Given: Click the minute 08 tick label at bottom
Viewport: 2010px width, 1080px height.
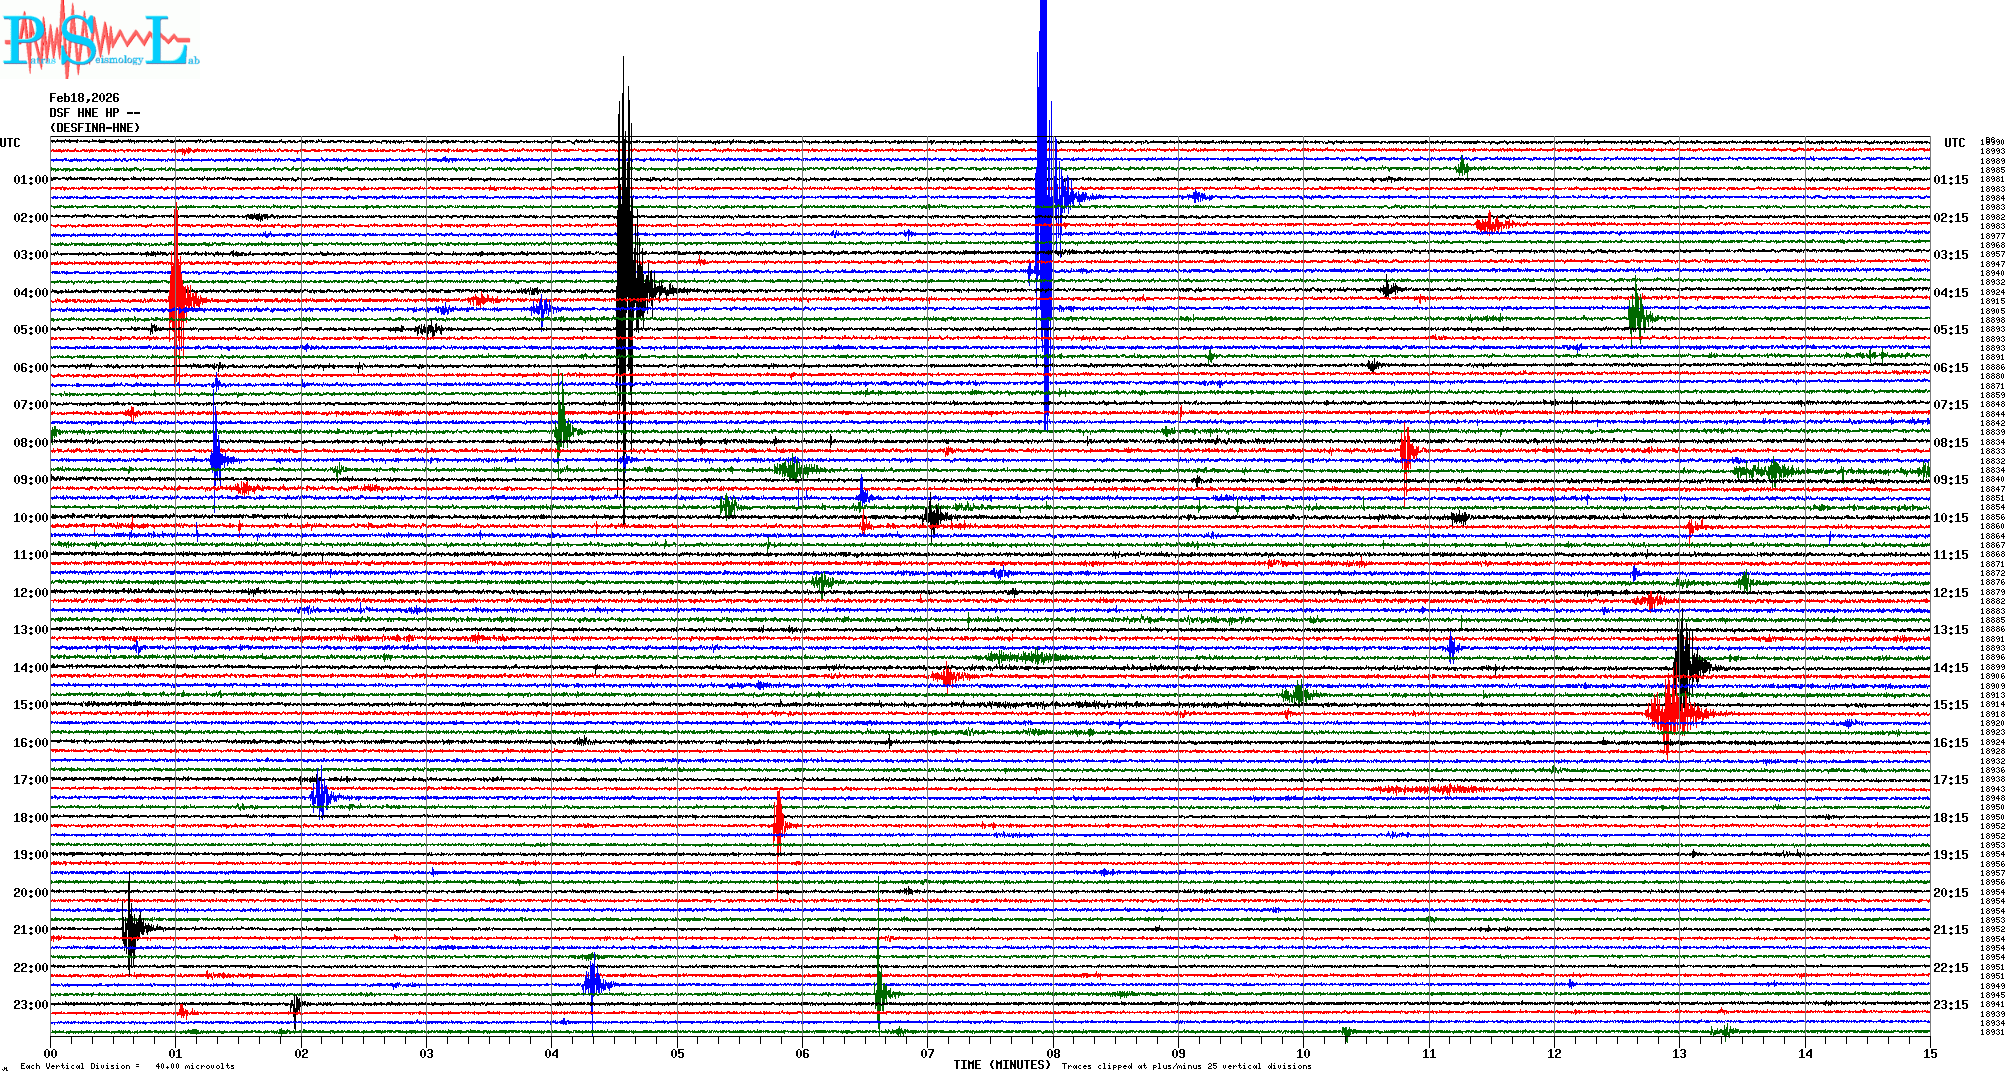Looking at the screenshot, I should coord(1053,1053).
